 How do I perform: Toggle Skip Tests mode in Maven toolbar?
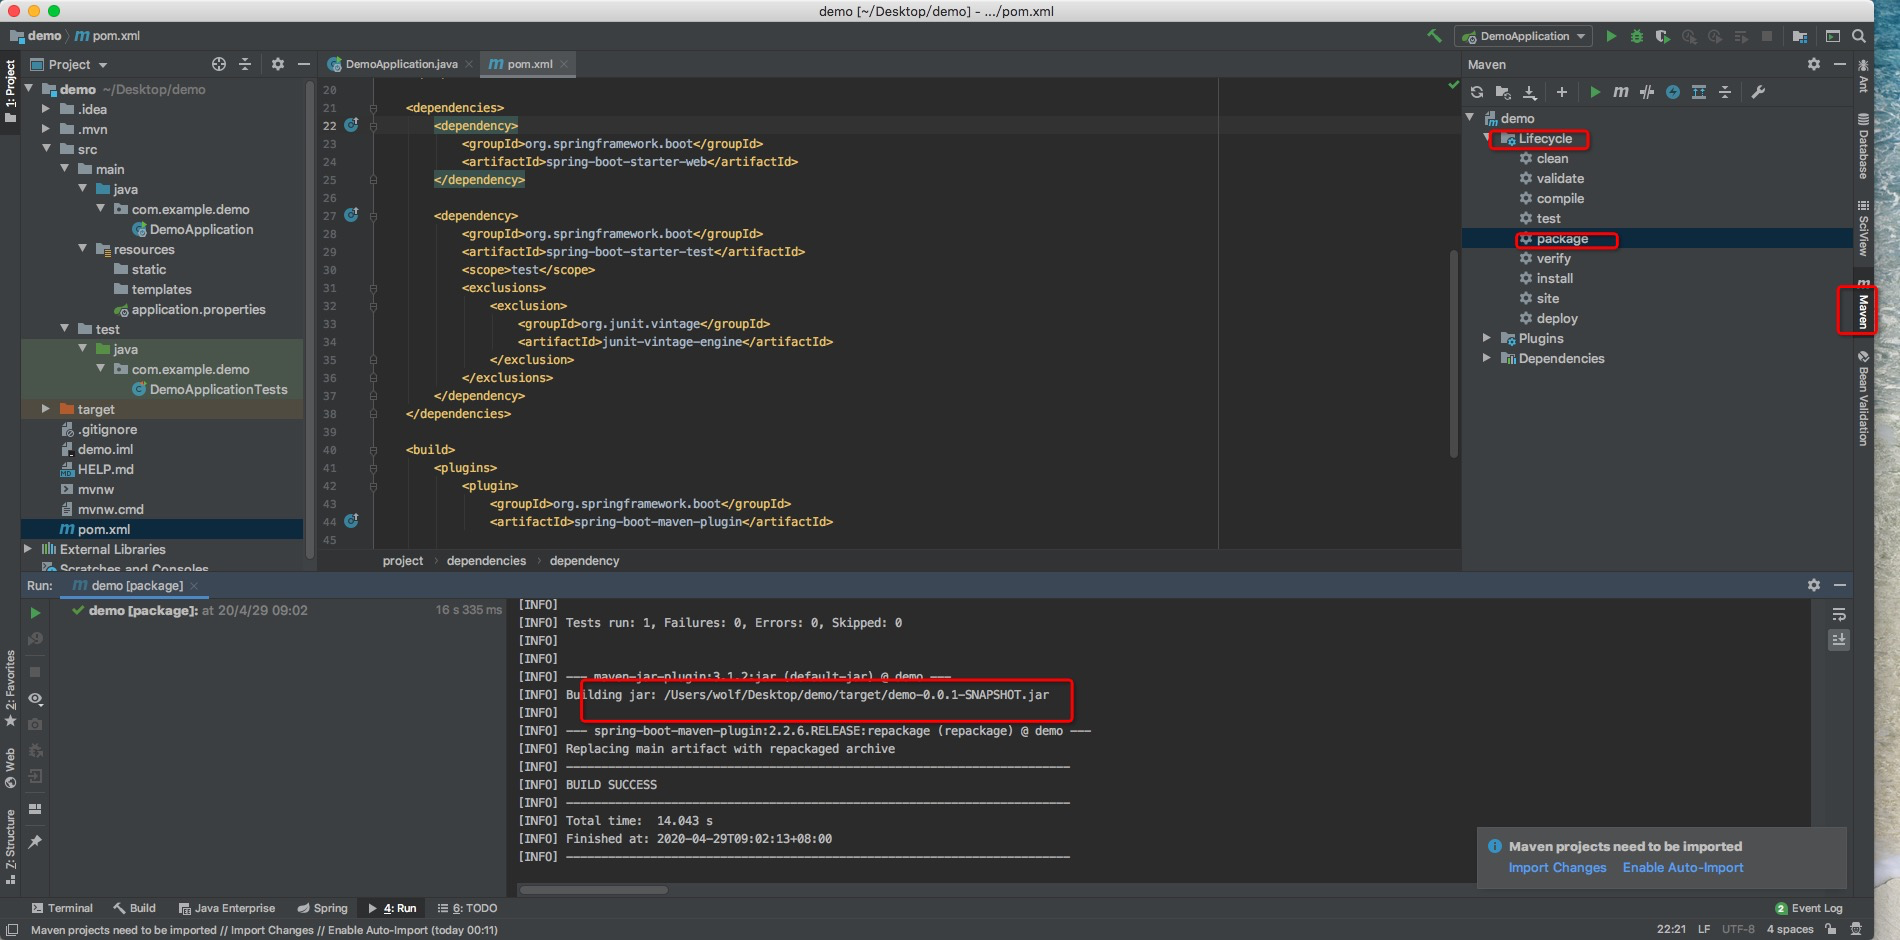[1672, 92]
